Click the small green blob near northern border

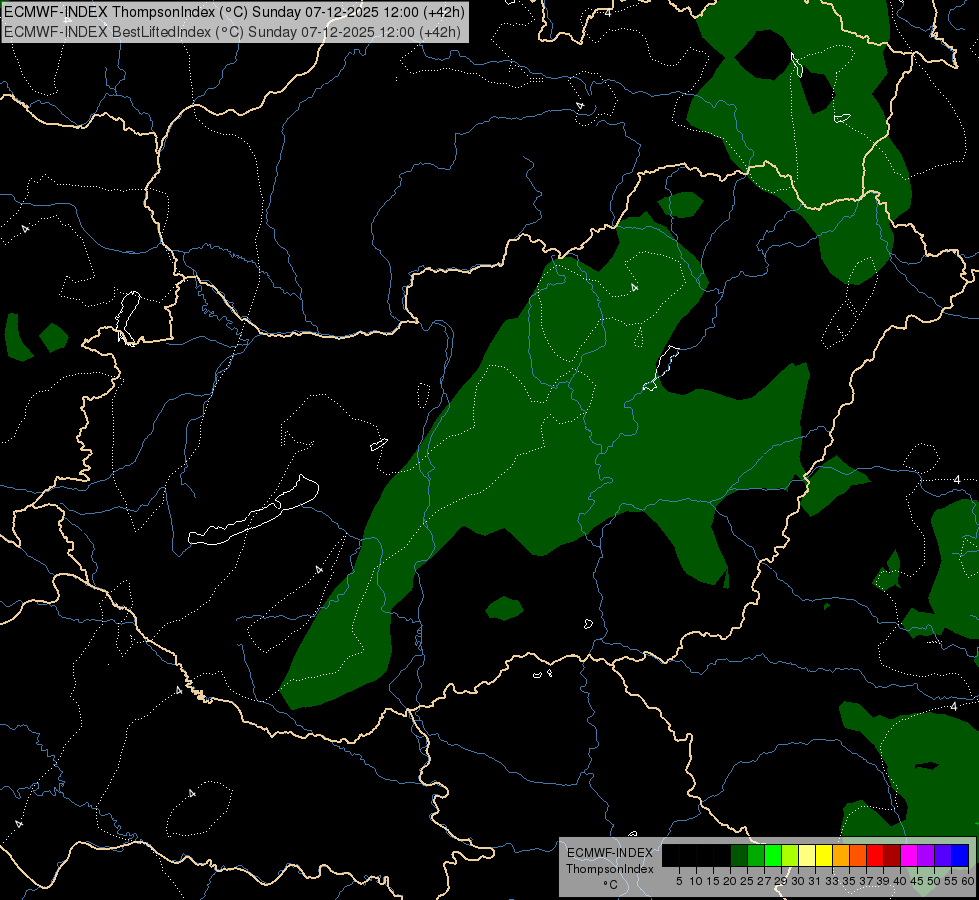pos(681,204)
